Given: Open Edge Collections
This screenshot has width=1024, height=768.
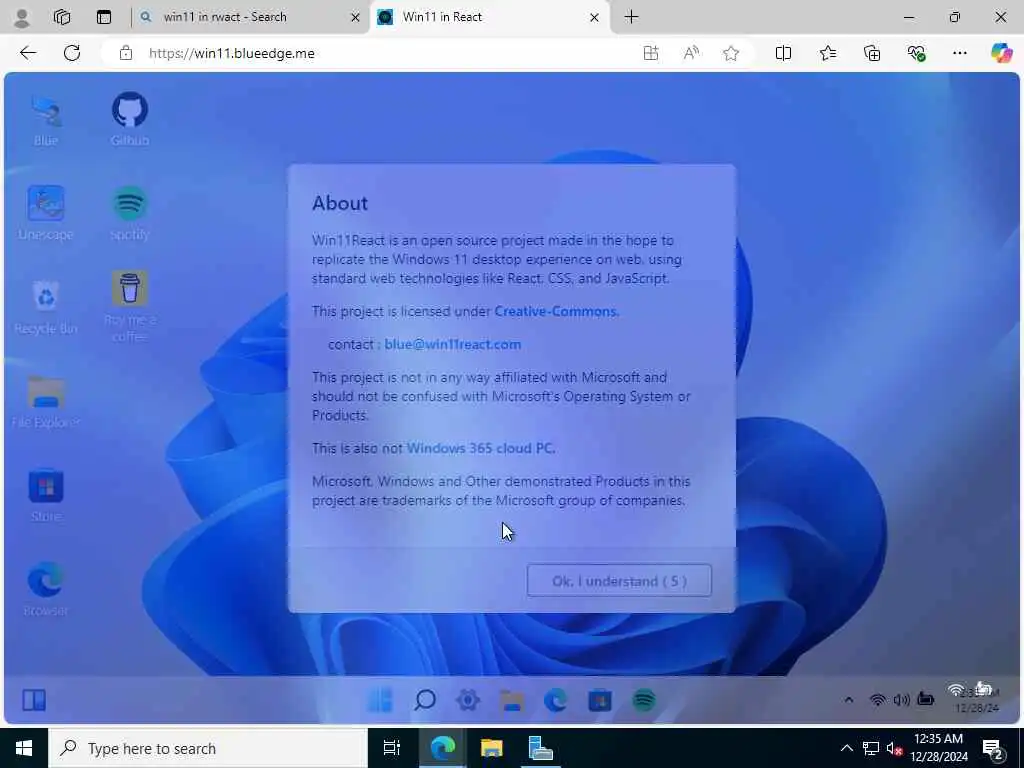Looking at the screenshot, I should point(872,54).
